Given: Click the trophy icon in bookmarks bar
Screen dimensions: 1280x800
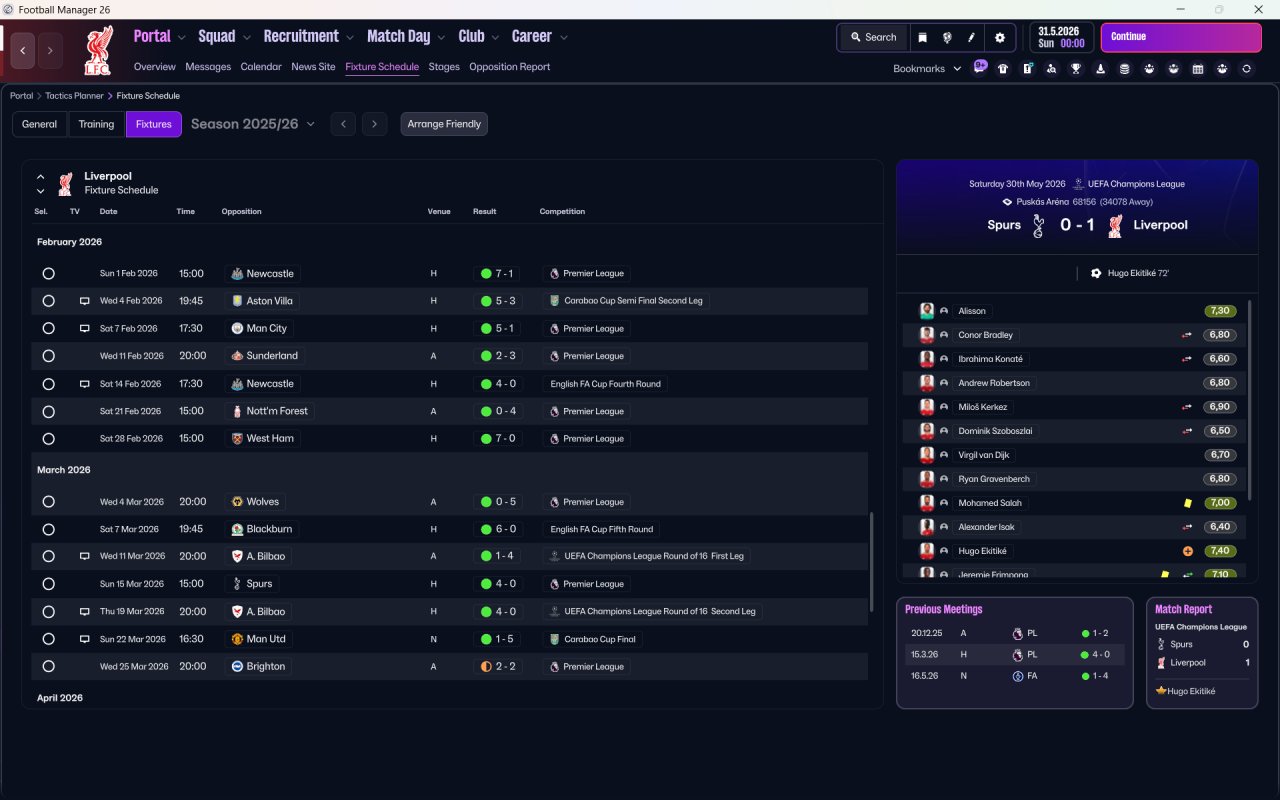Looking at the screenshot, I should [1076, 69].
